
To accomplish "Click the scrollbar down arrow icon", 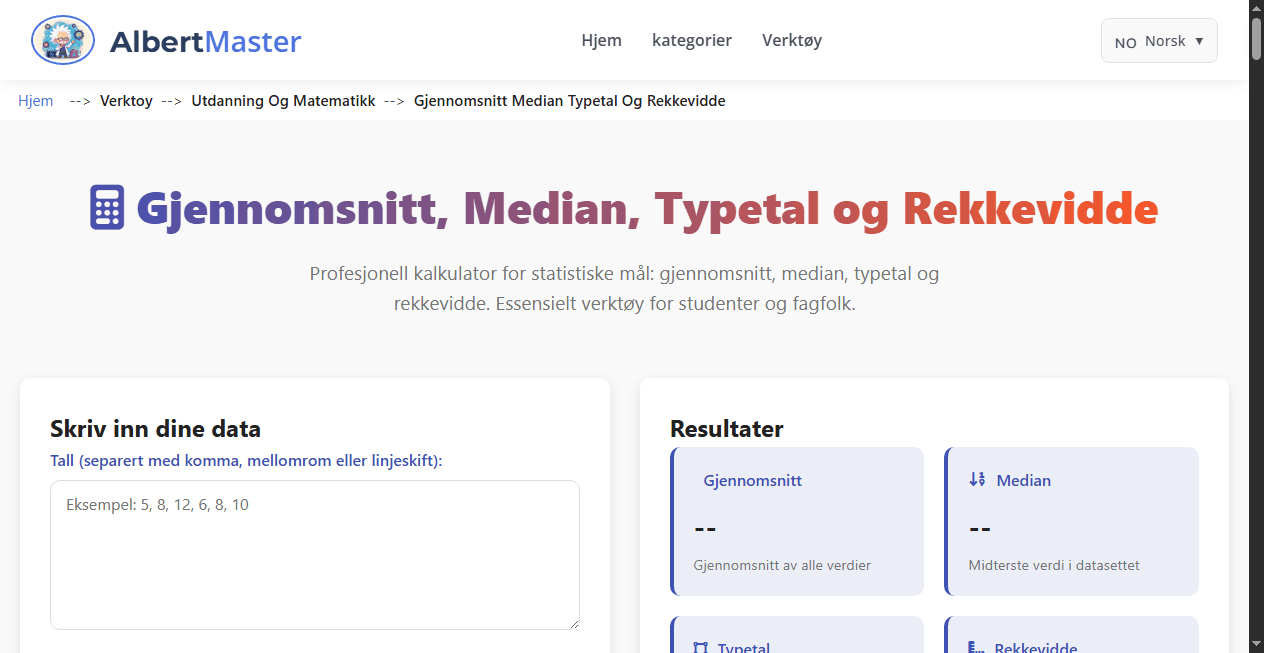I will pos(1256,645).
